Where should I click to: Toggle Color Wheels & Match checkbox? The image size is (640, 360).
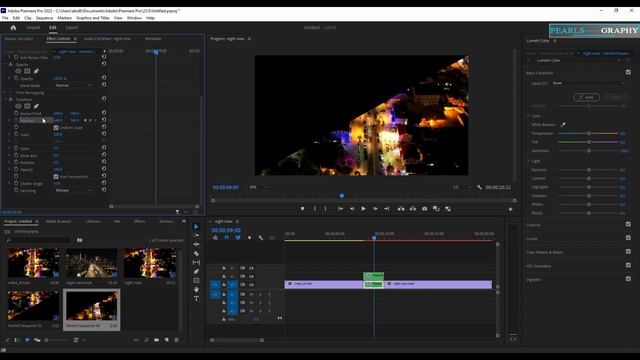(x=628, y=251)
